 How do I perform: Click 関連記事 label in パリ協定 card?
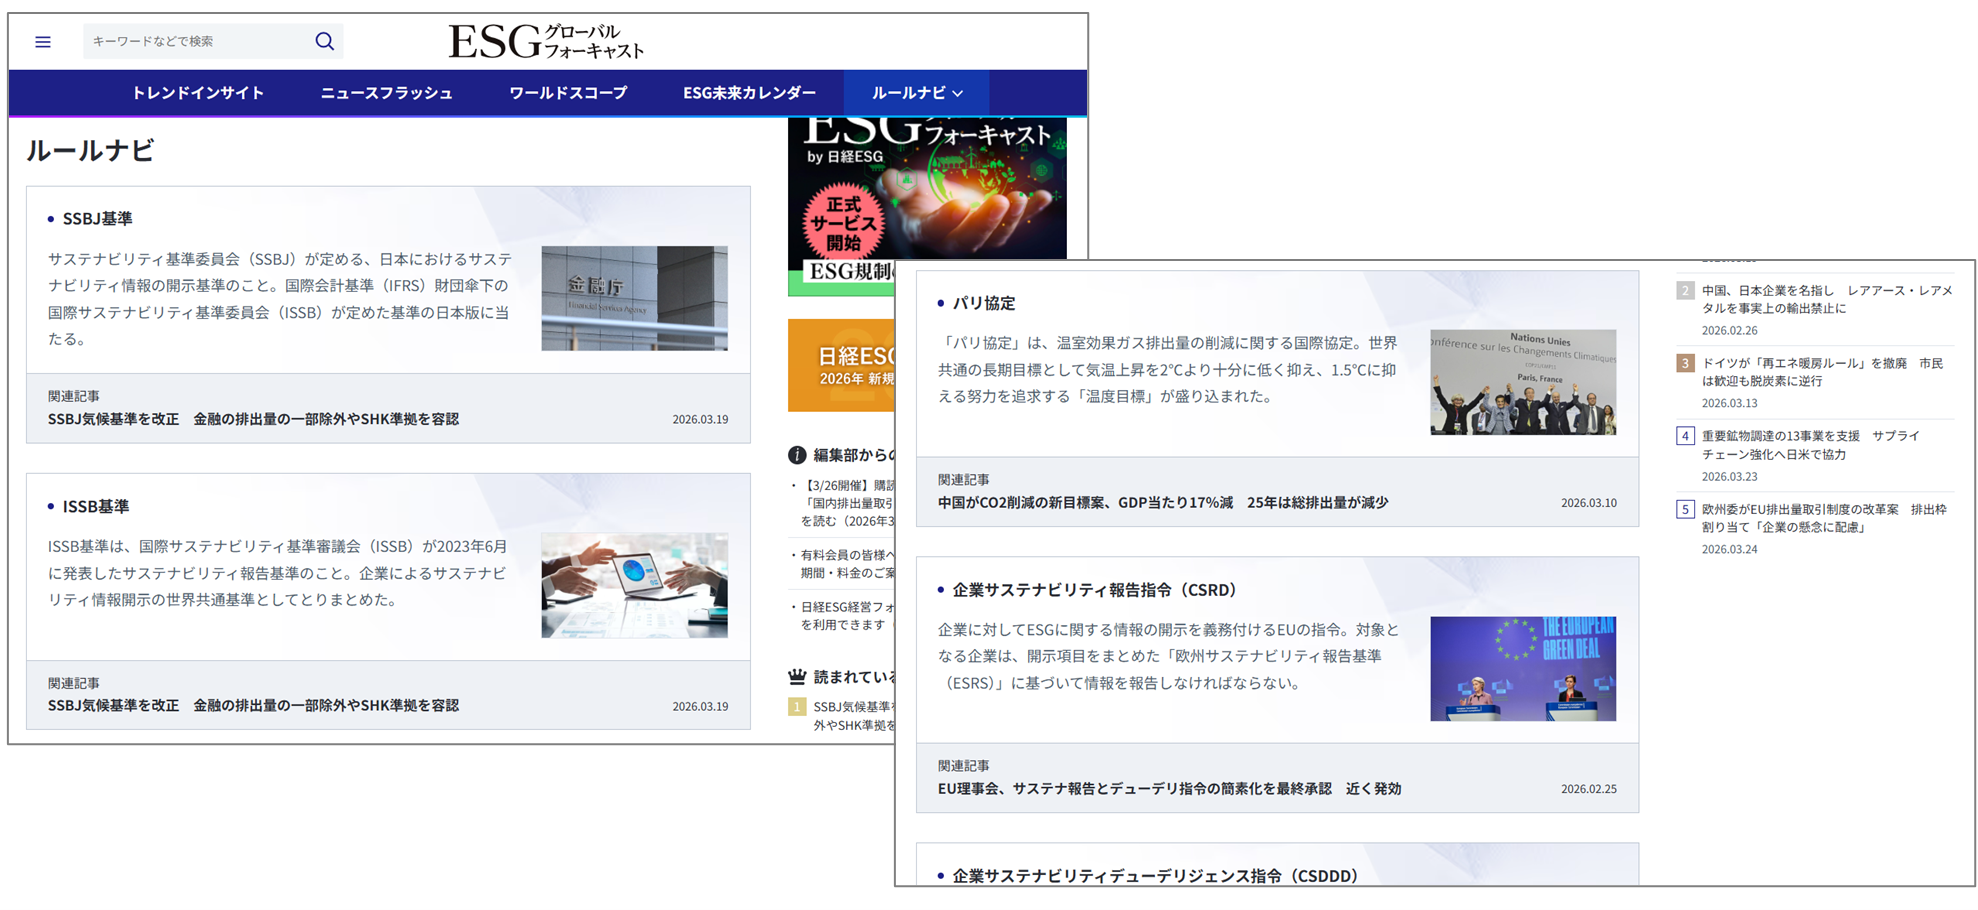[x=963, y=480]
